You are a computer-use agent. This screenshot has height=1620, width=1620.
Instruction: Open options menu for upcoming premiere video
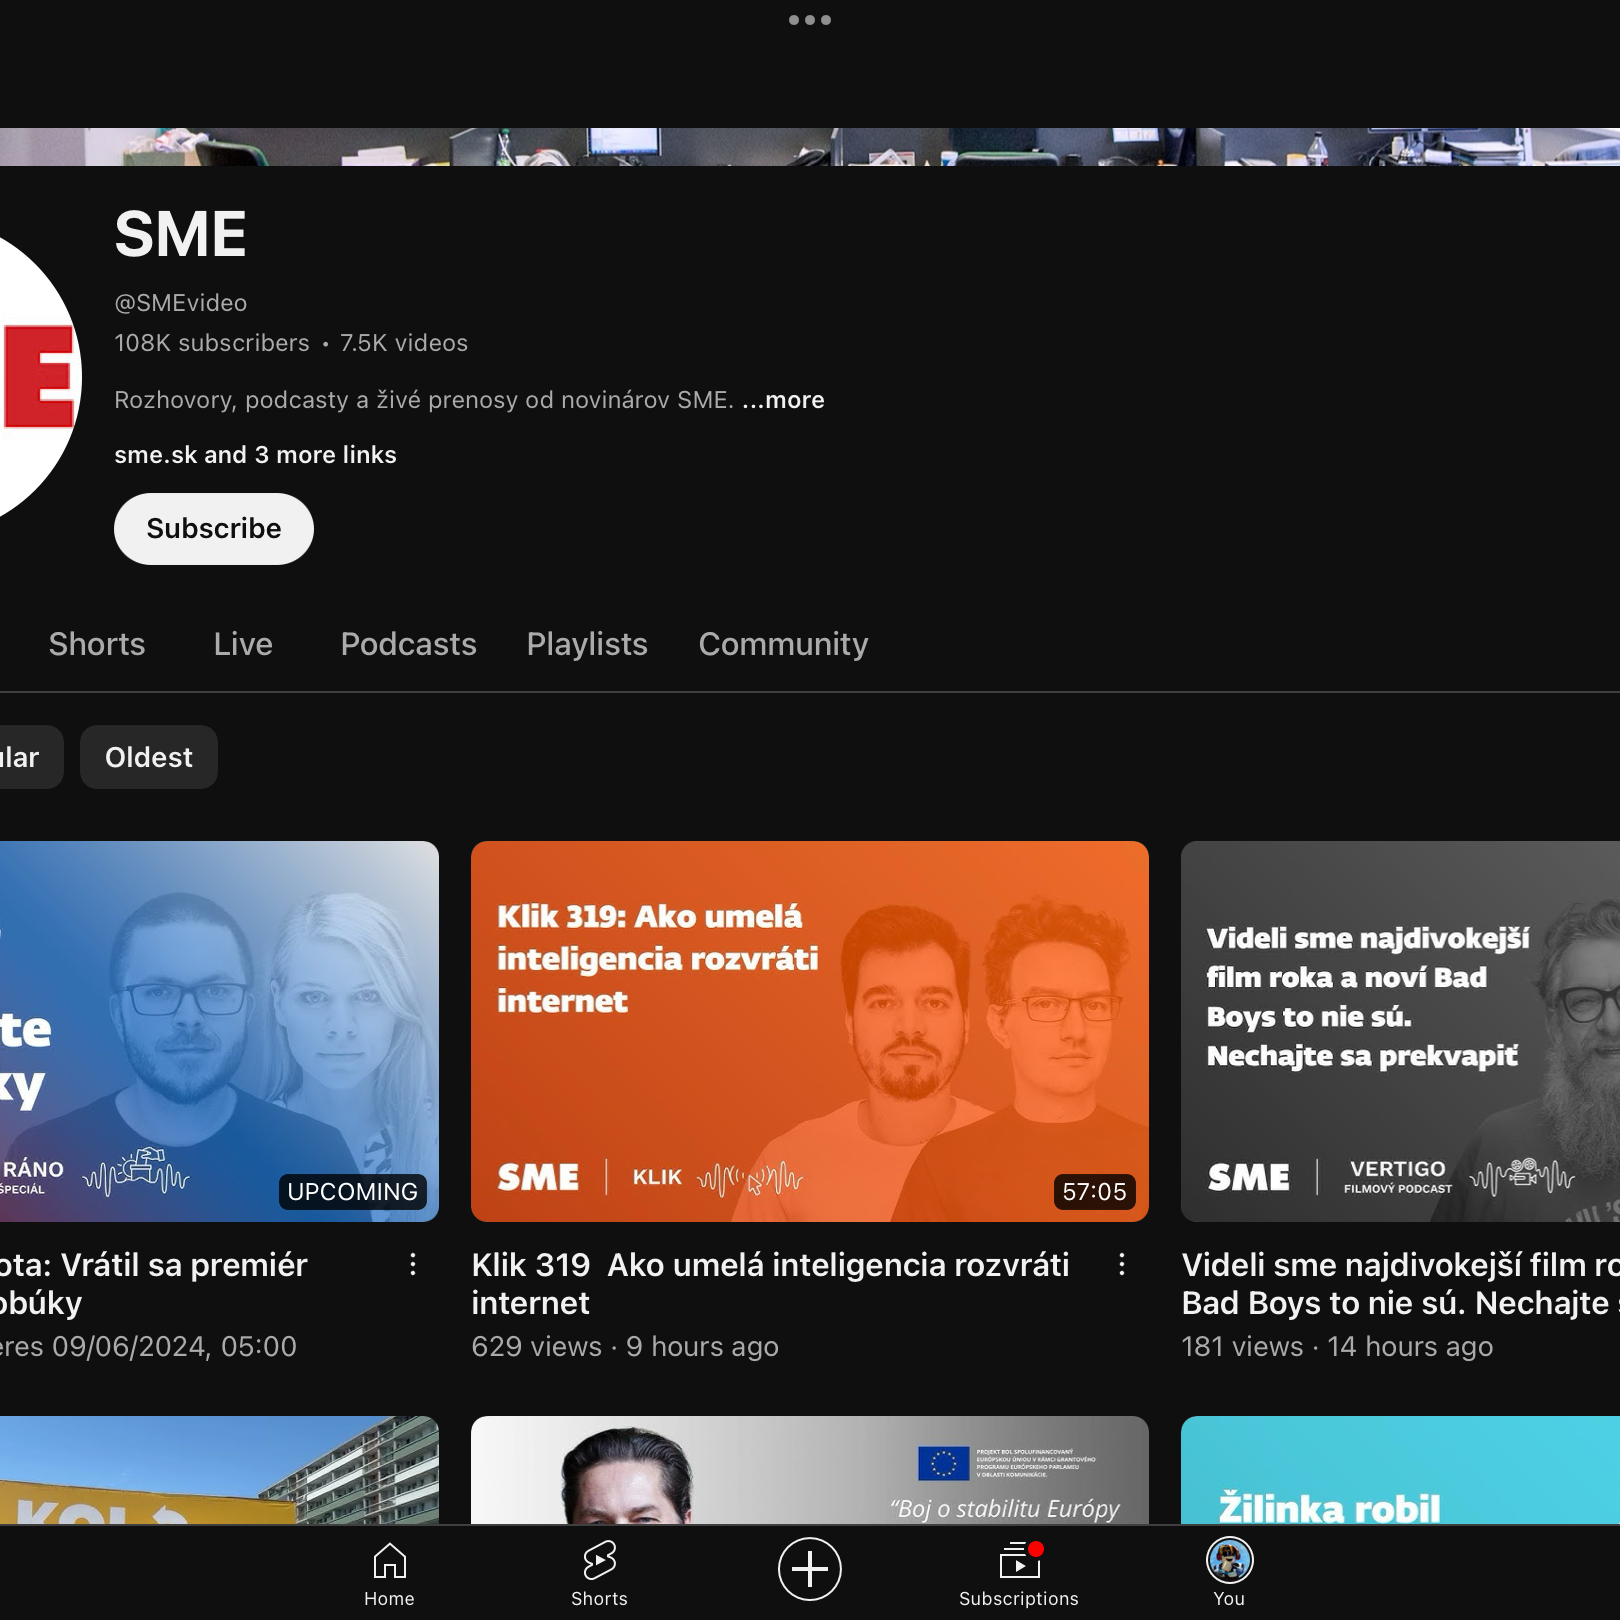412,1265
